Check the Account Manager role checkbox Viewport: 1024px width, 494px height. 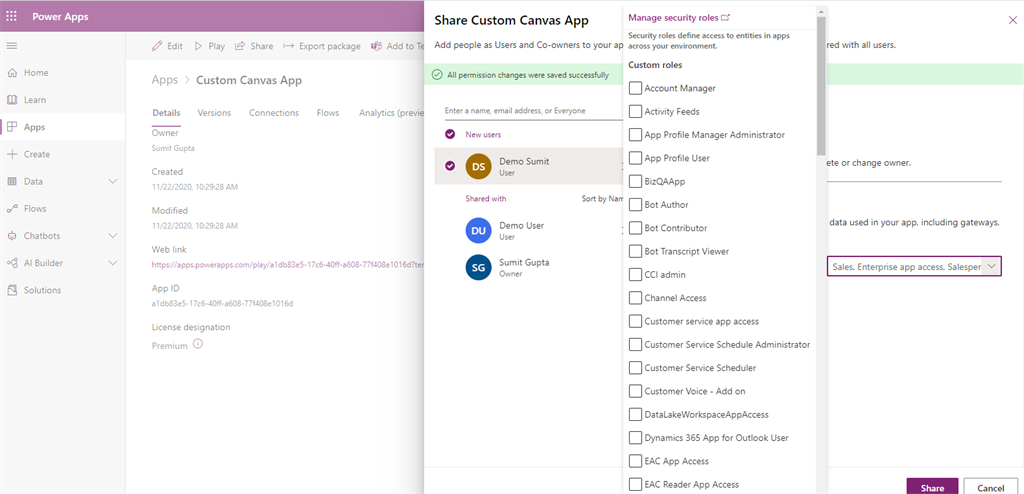[635, 89]
